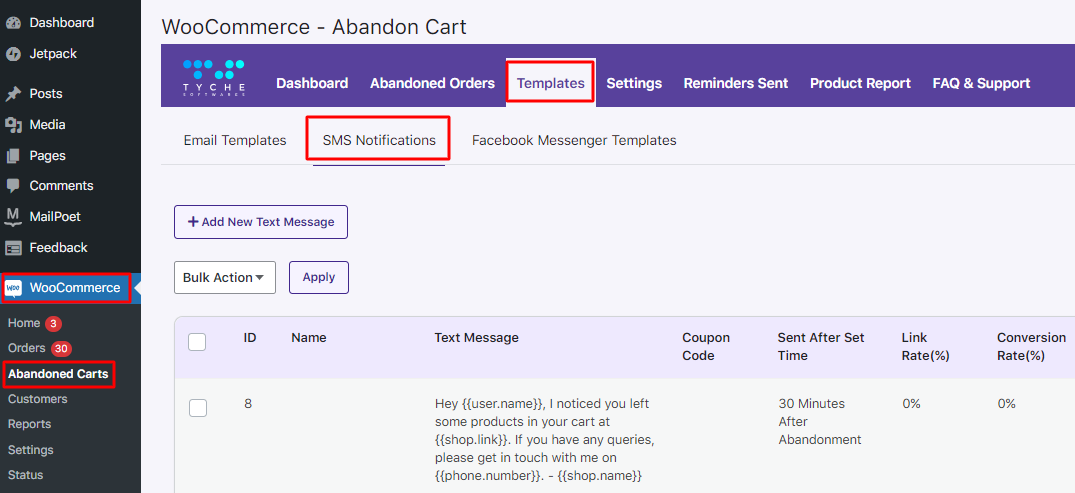
Task: Click the Pages icon in sidebar
Action: coord(13,156)
